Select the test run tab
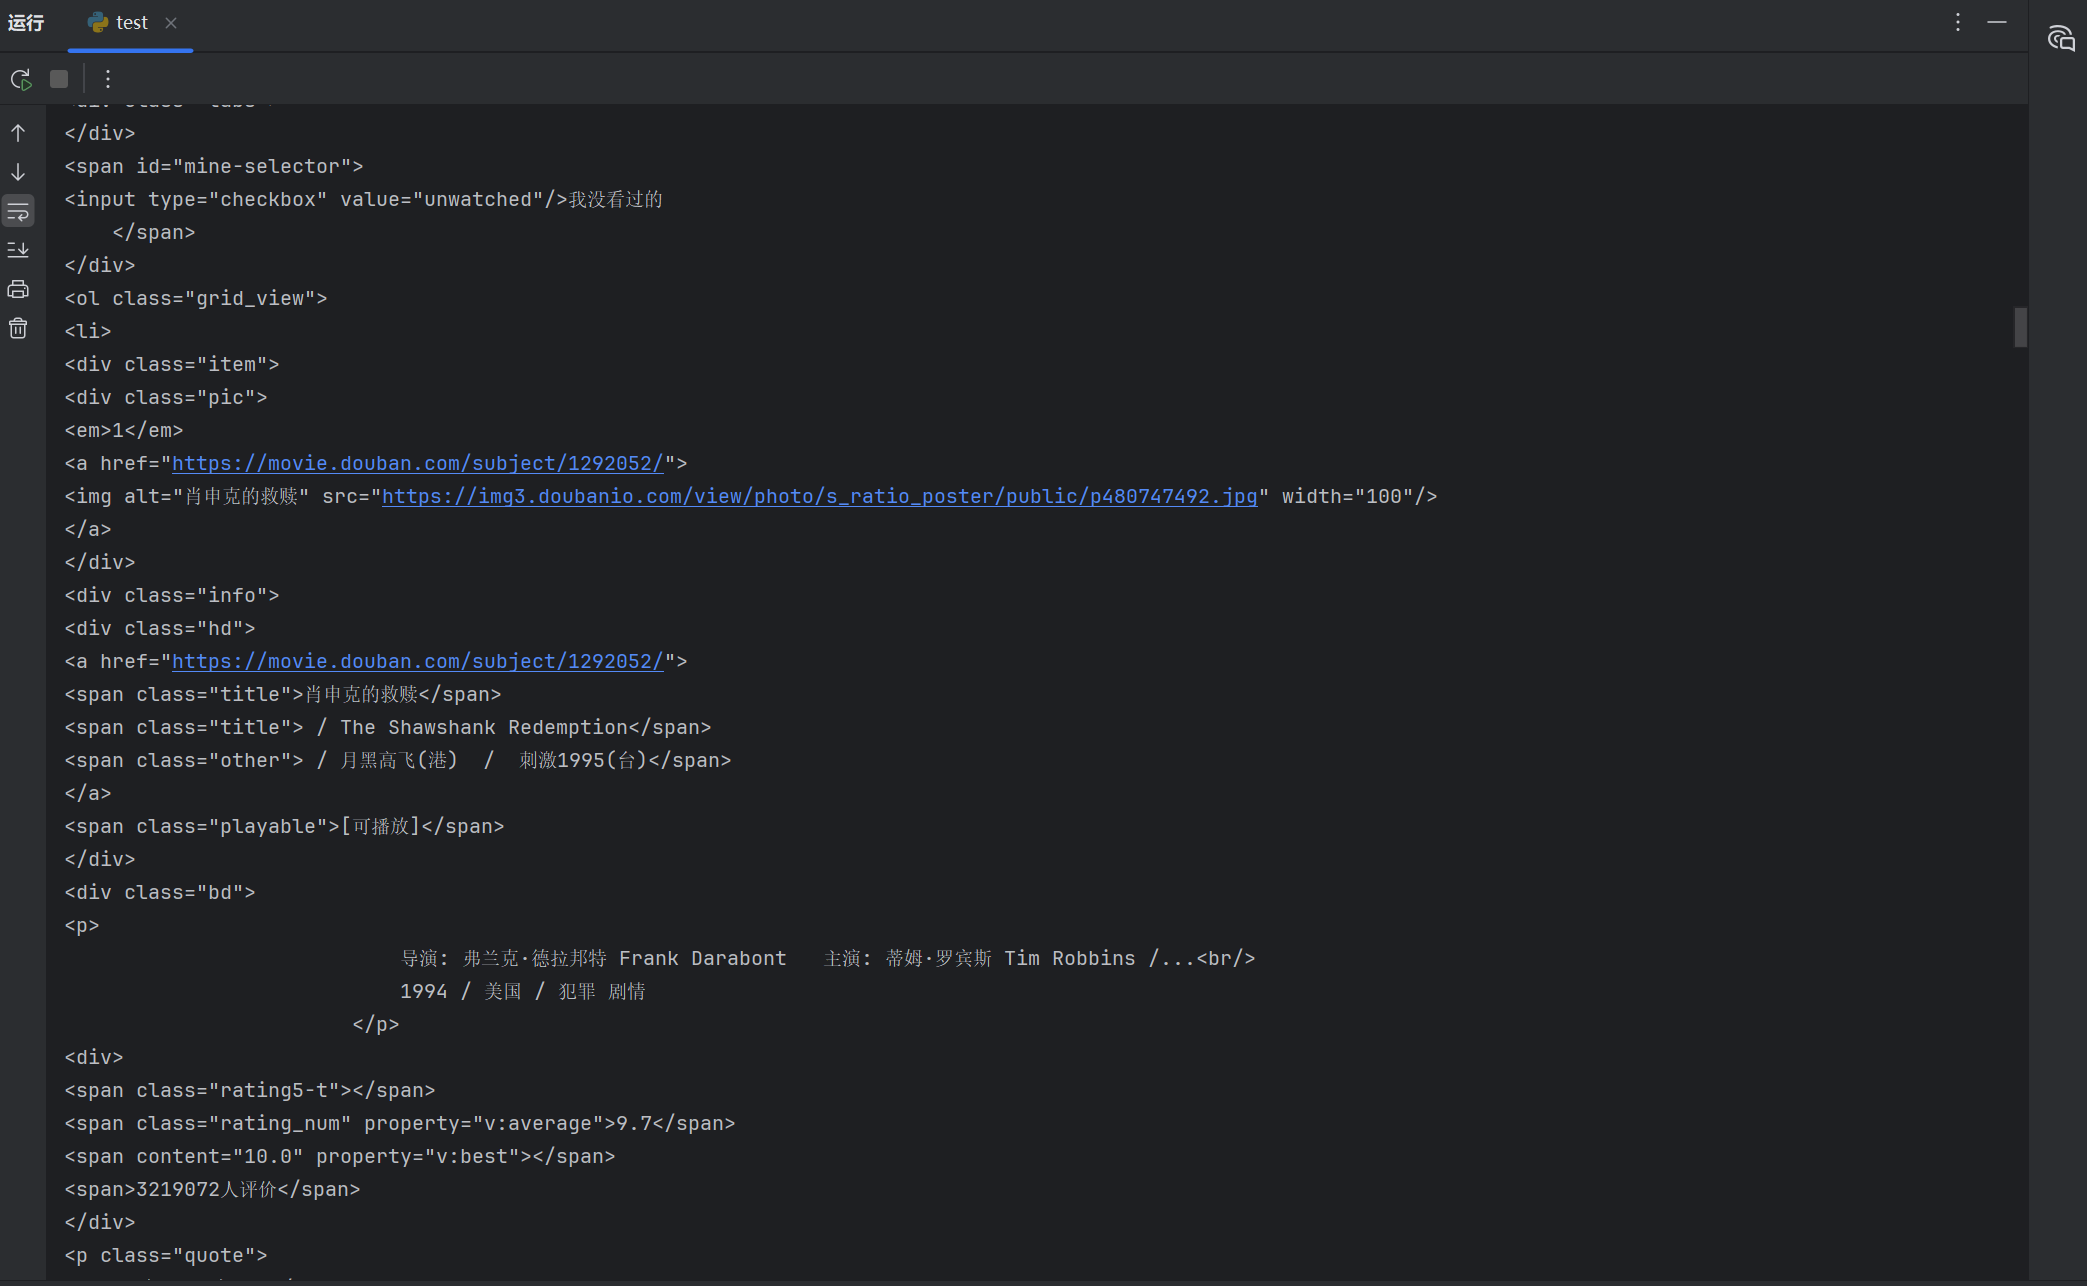This screenshot has height=1286, width=2087. click(x=130, y=23)
